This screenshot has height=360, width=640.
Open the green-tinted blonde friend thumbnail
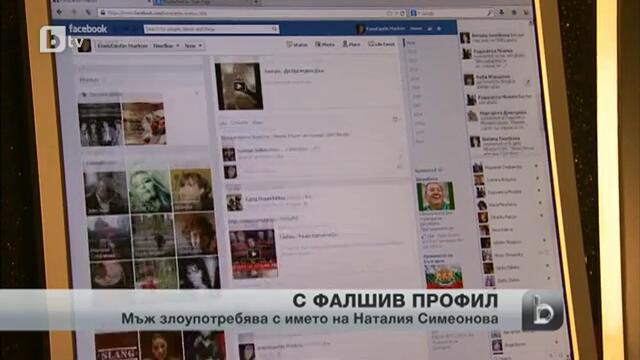[149, 192]
